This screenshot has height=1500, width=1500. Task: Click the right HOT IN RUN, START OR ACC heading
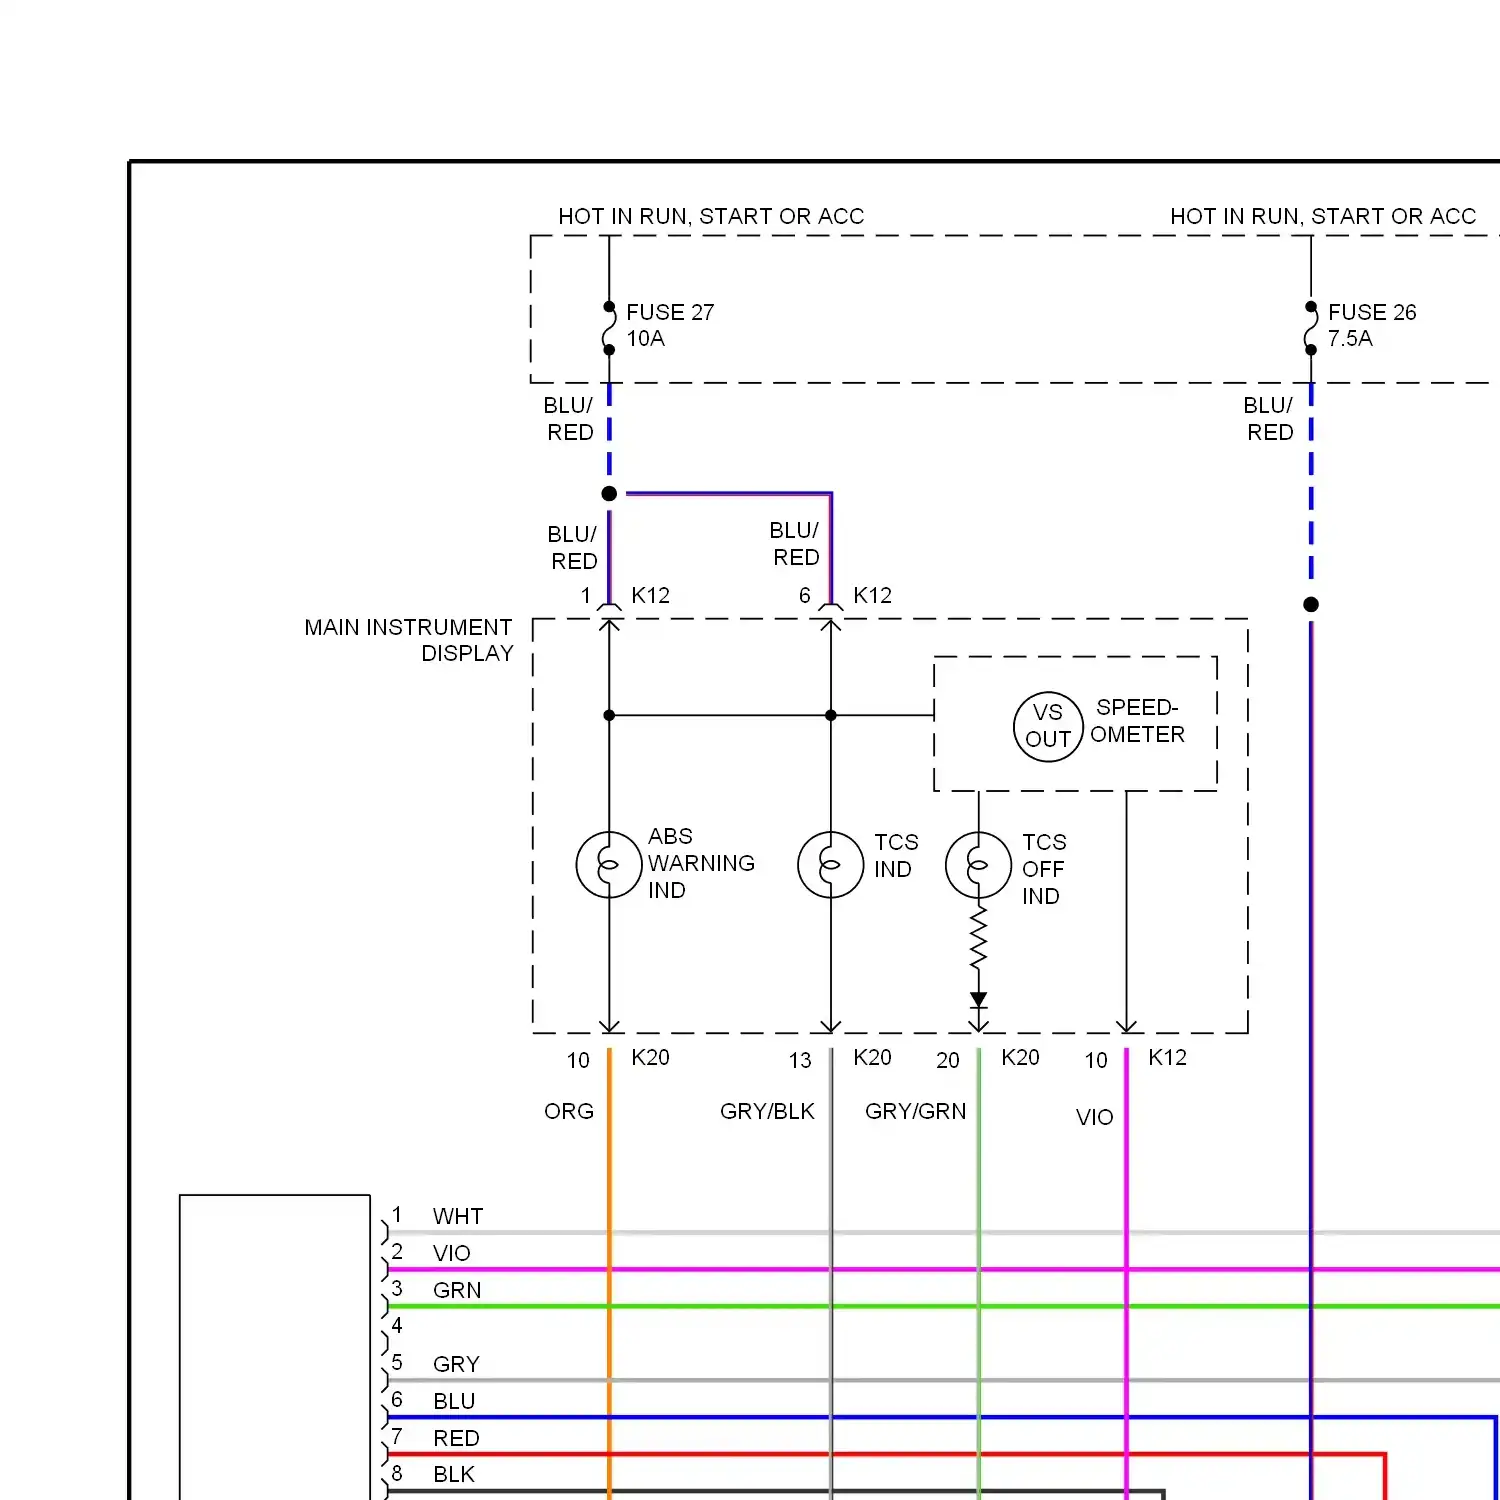coord(1323,216)
